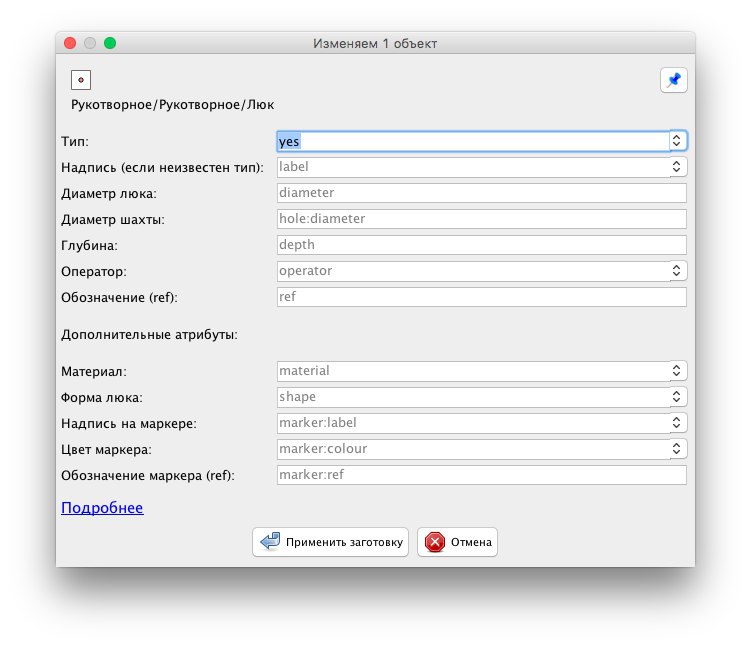Select the Обозначение ref text field

pyautogui.click(x=481, y=297)
